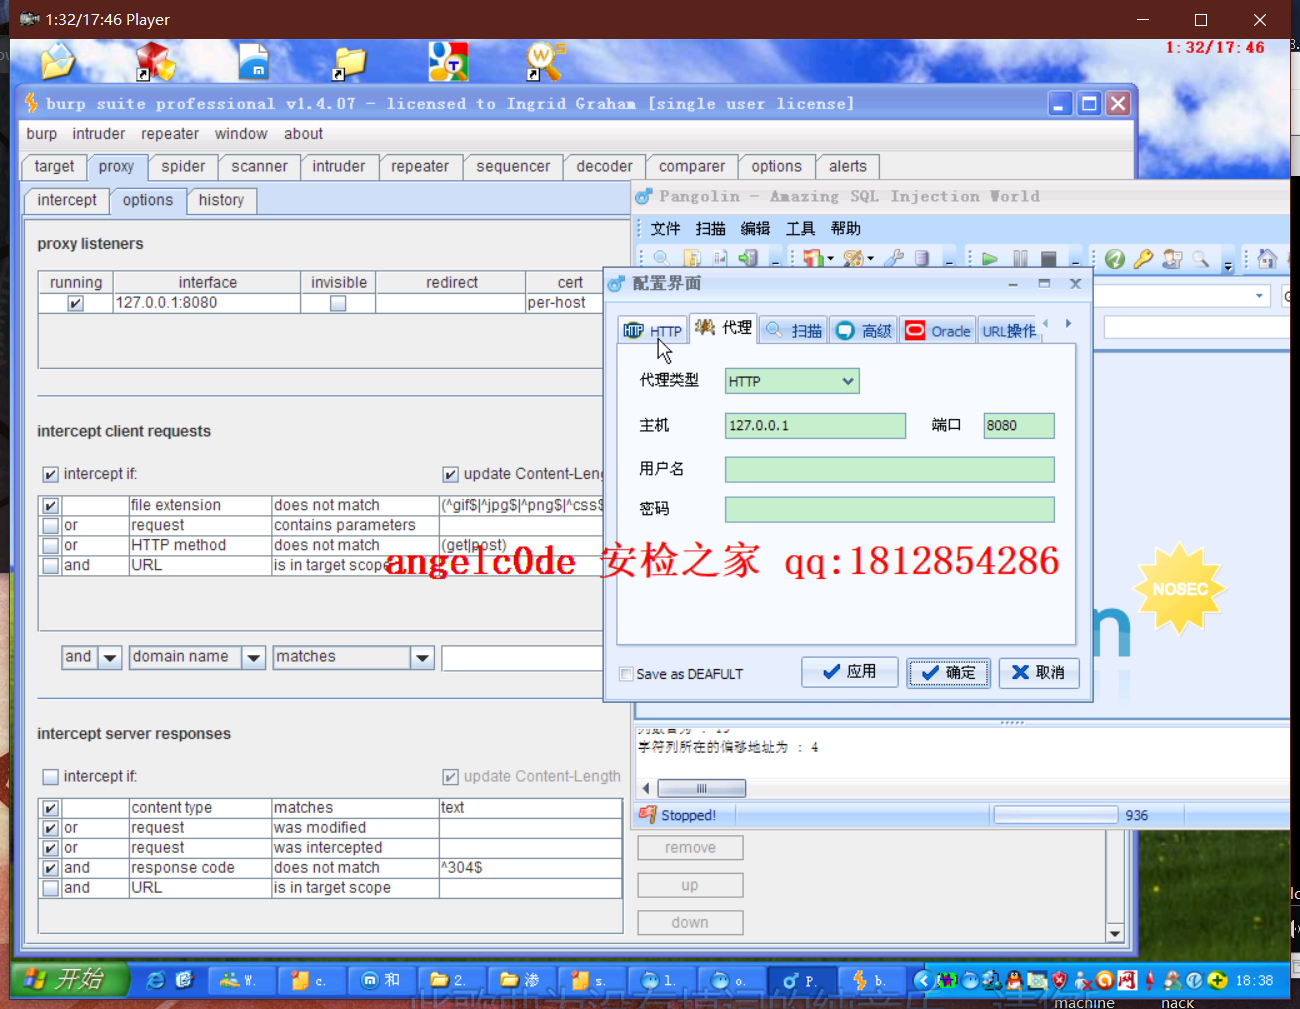Open the 'and' operator dropdown

pyautogui.click(x=110, y=657)
